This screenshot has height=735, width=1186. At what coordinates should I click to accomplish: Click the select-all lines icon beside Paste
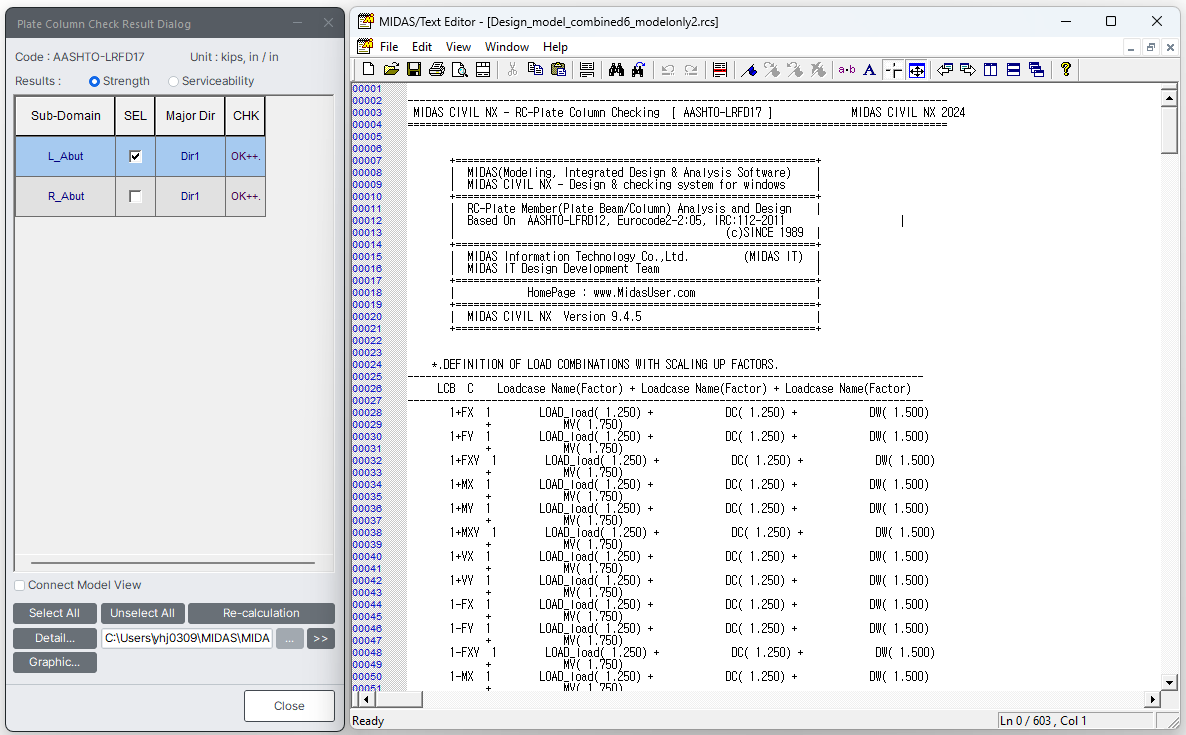(x=586, y=70)
